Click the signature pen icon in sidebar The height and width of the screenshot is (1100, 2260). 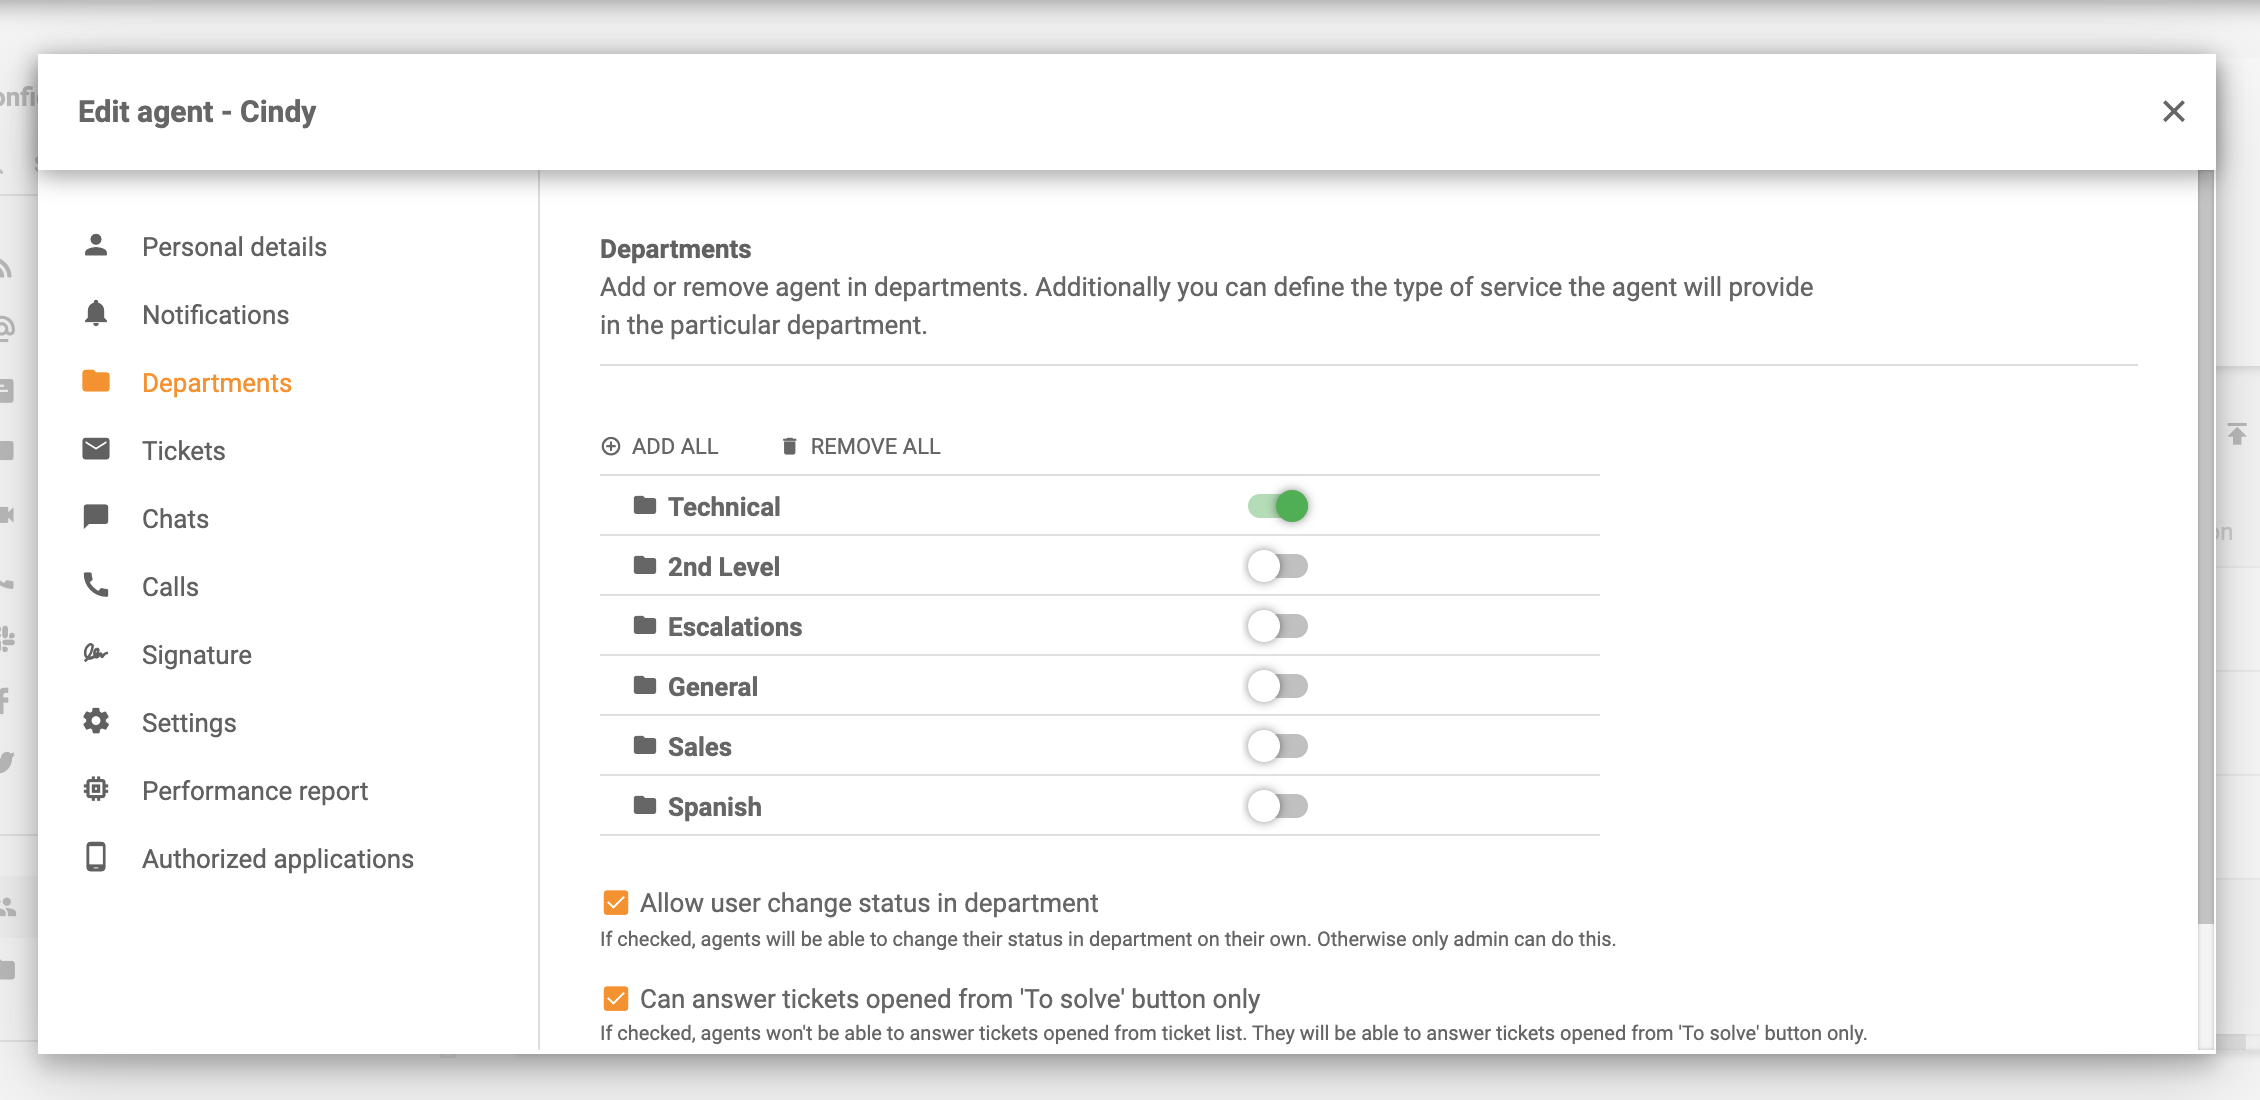[97, 653]
